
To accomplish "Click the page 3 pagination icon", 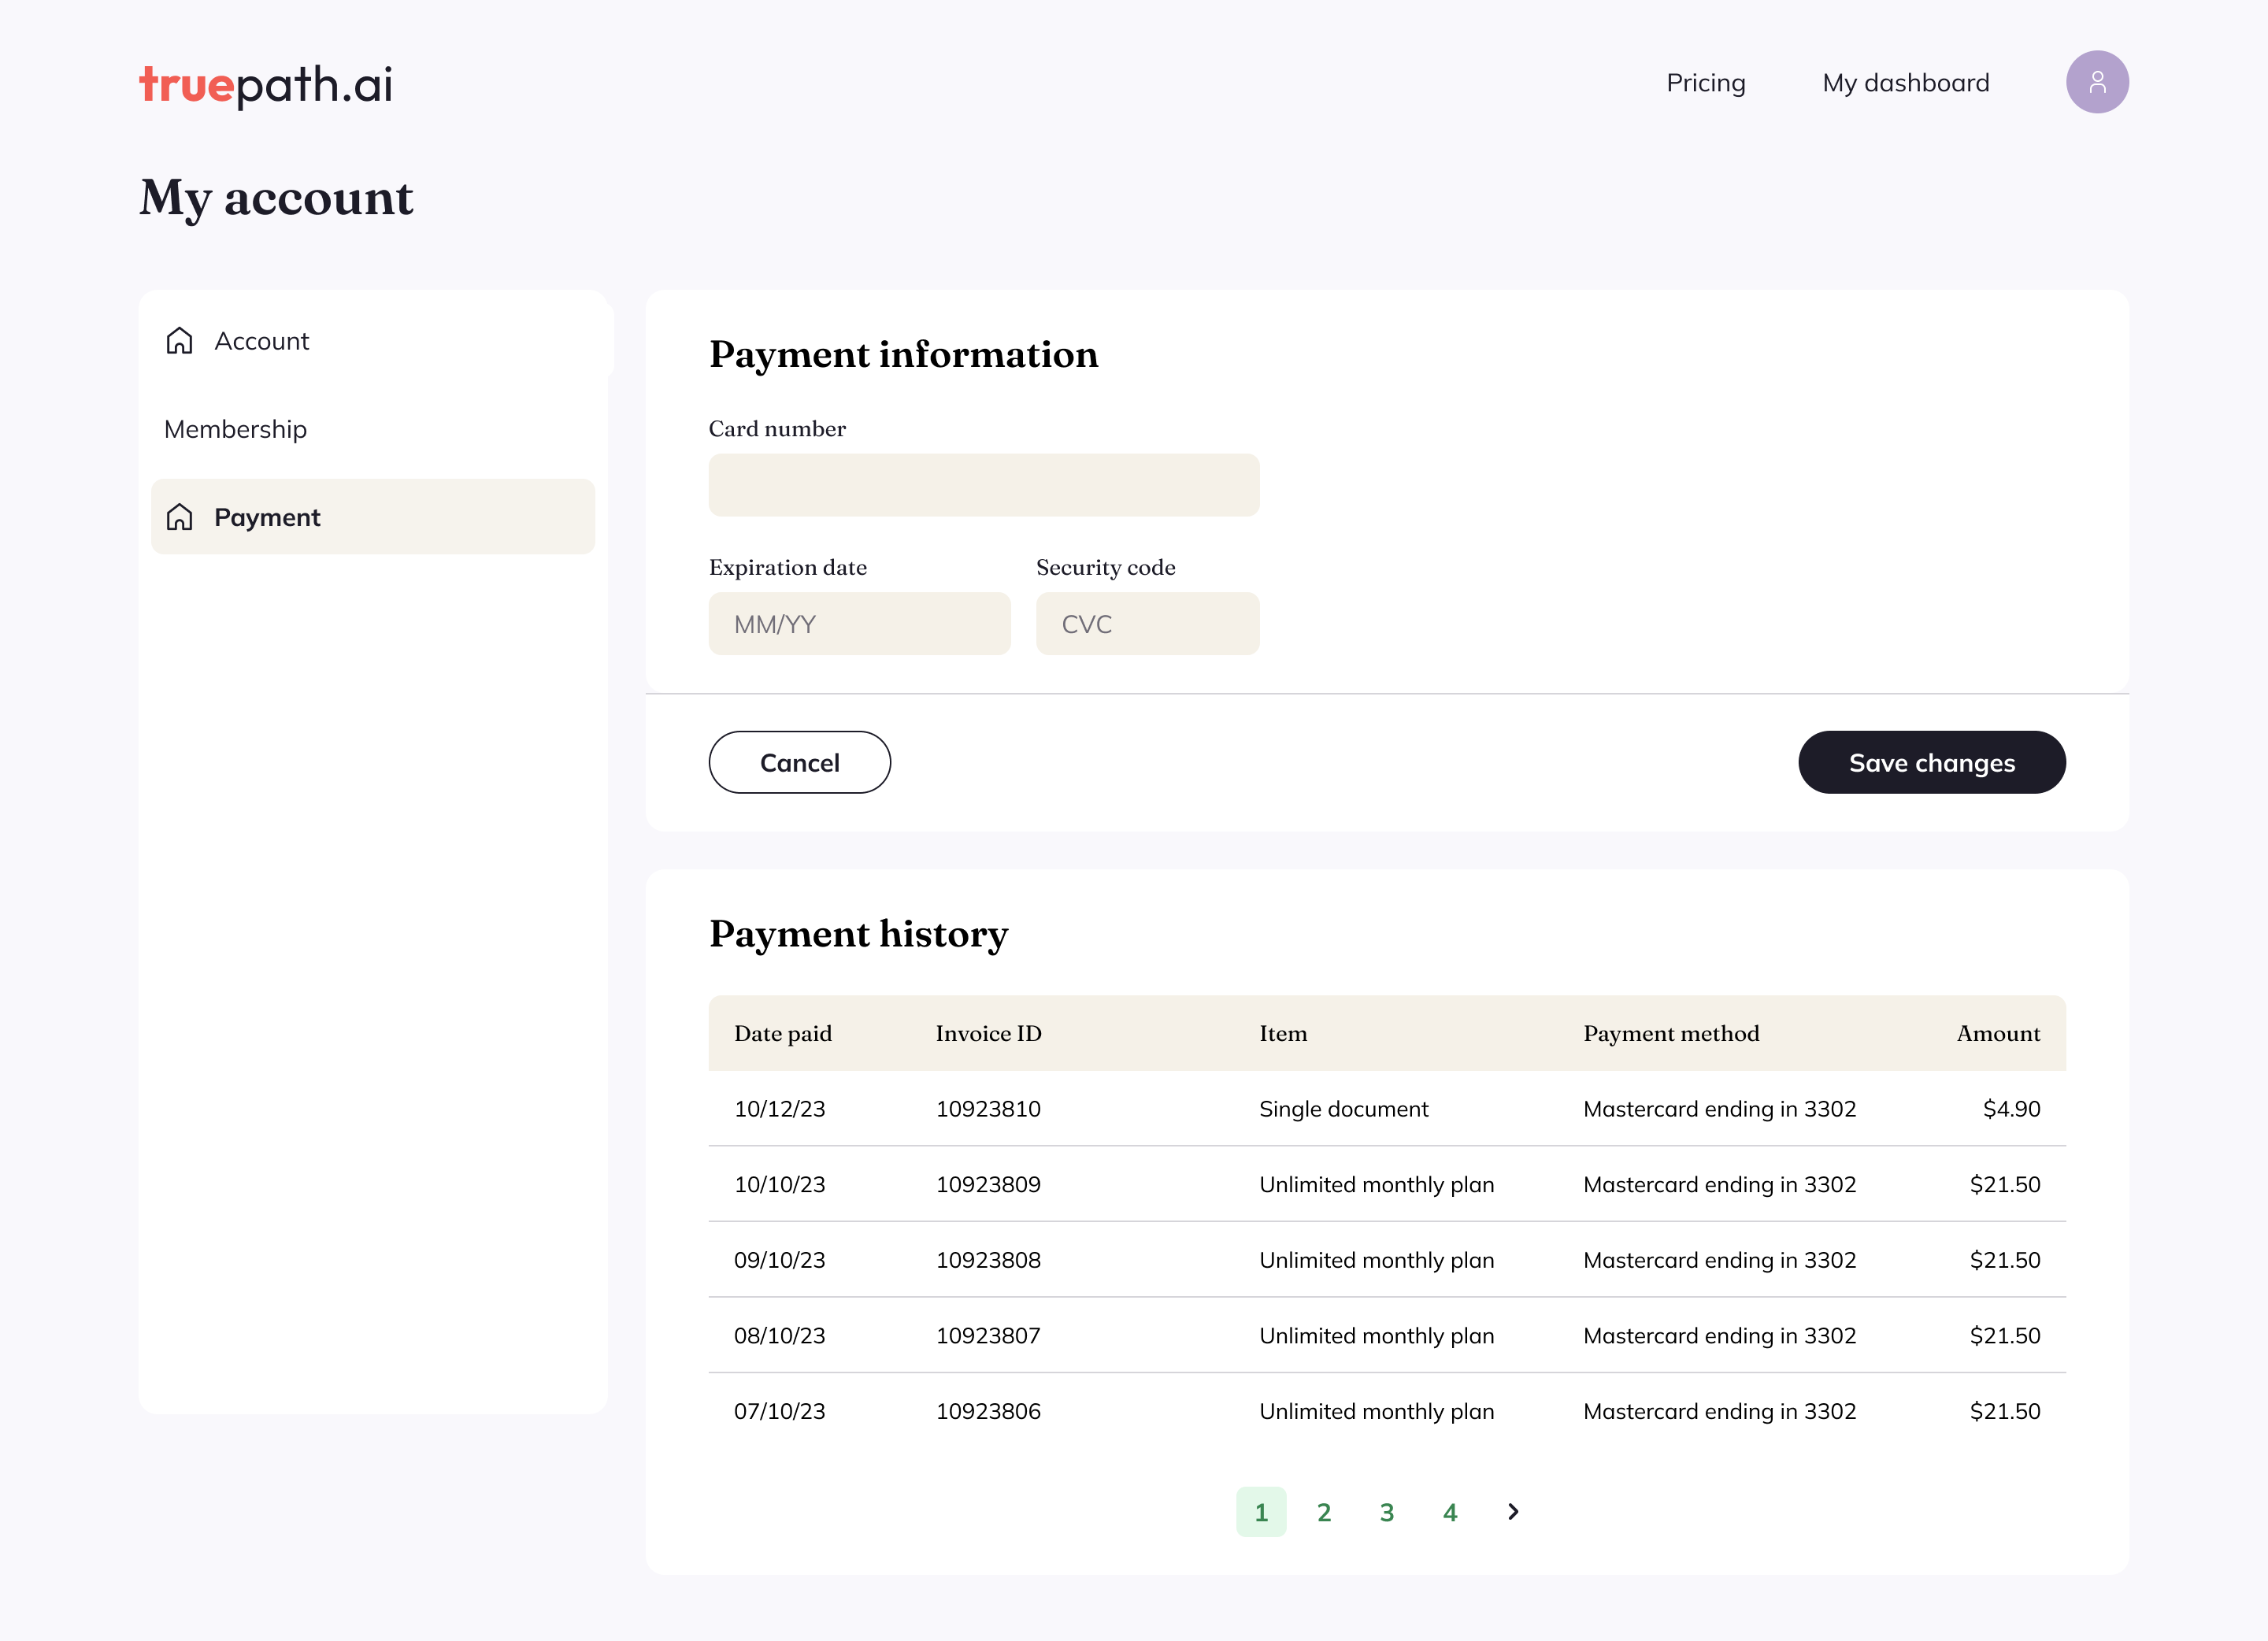I will pos(1386,1511).
